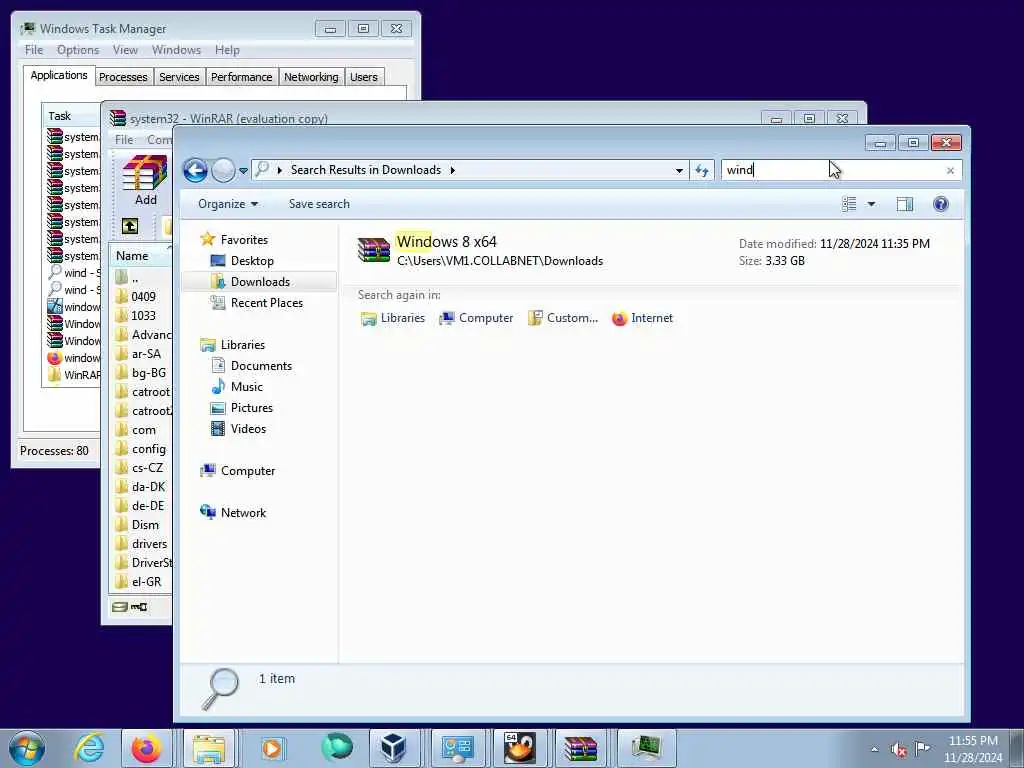Launch Internet Explorer from taskbar
1024x768 pixels.
coord(89,748)
